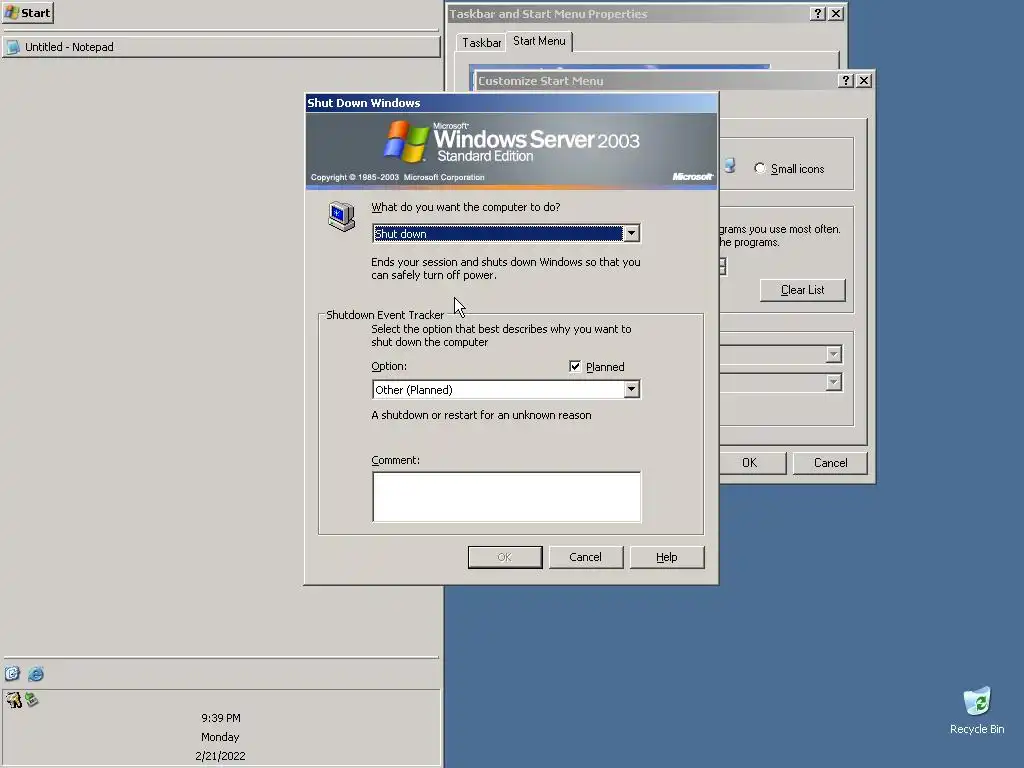
Task: Click the Safely Remove Hardware tray icon
Action: [x=31, y=699]
